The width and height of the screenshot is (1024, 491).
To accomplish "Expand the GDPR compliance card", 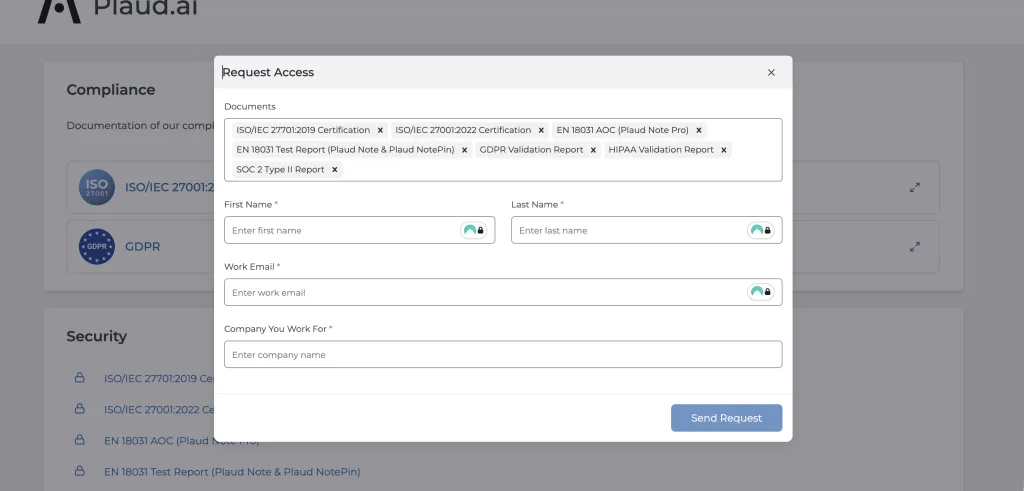I will (x=914, y=246).
